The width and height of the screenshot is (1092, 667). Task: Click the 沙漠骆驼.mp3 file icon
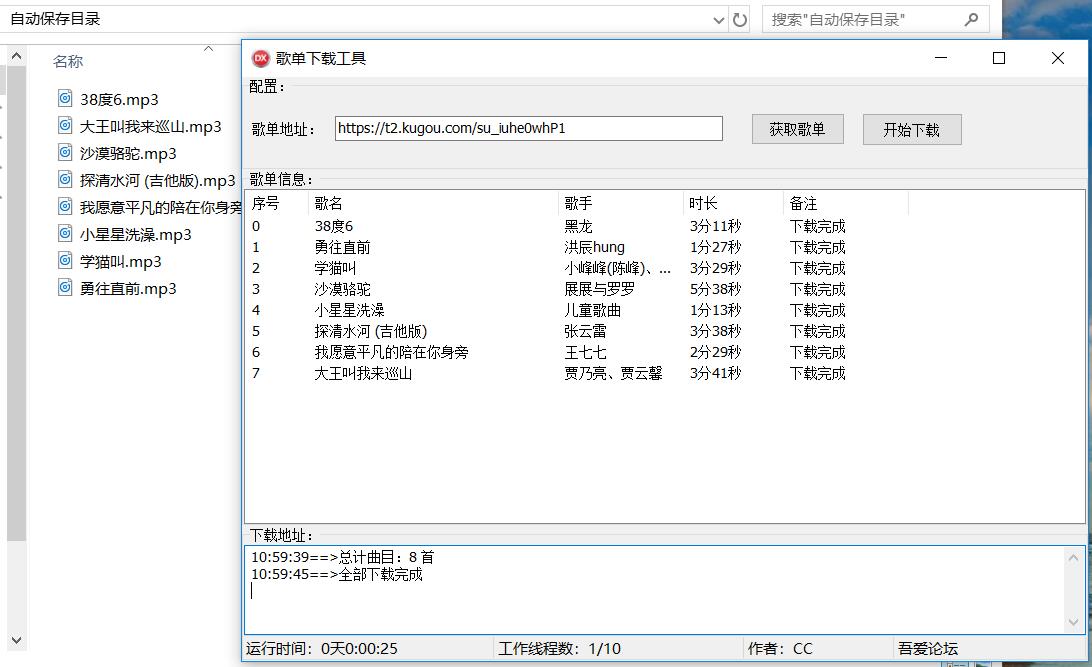coord(62,153)
